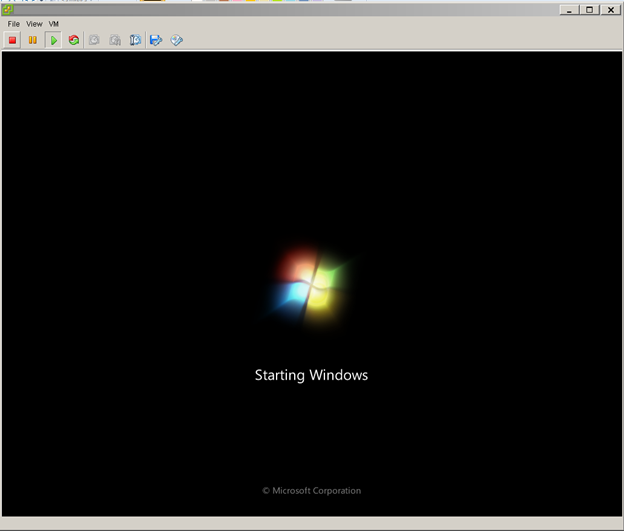Click the Revert to snapshot icon
The height and width of the screenshot is (531, 624).
(115, 40)
